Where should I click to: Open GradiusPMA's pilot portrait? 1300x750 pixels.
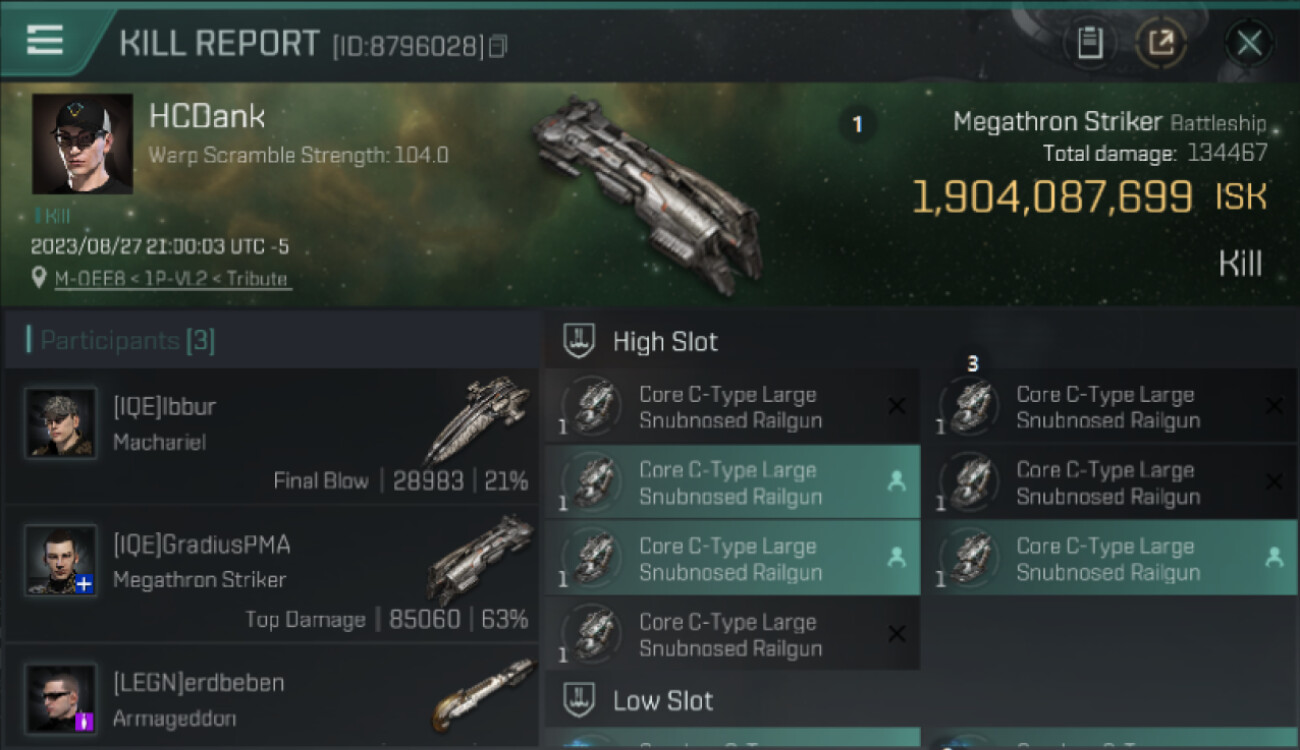[61, 560]
